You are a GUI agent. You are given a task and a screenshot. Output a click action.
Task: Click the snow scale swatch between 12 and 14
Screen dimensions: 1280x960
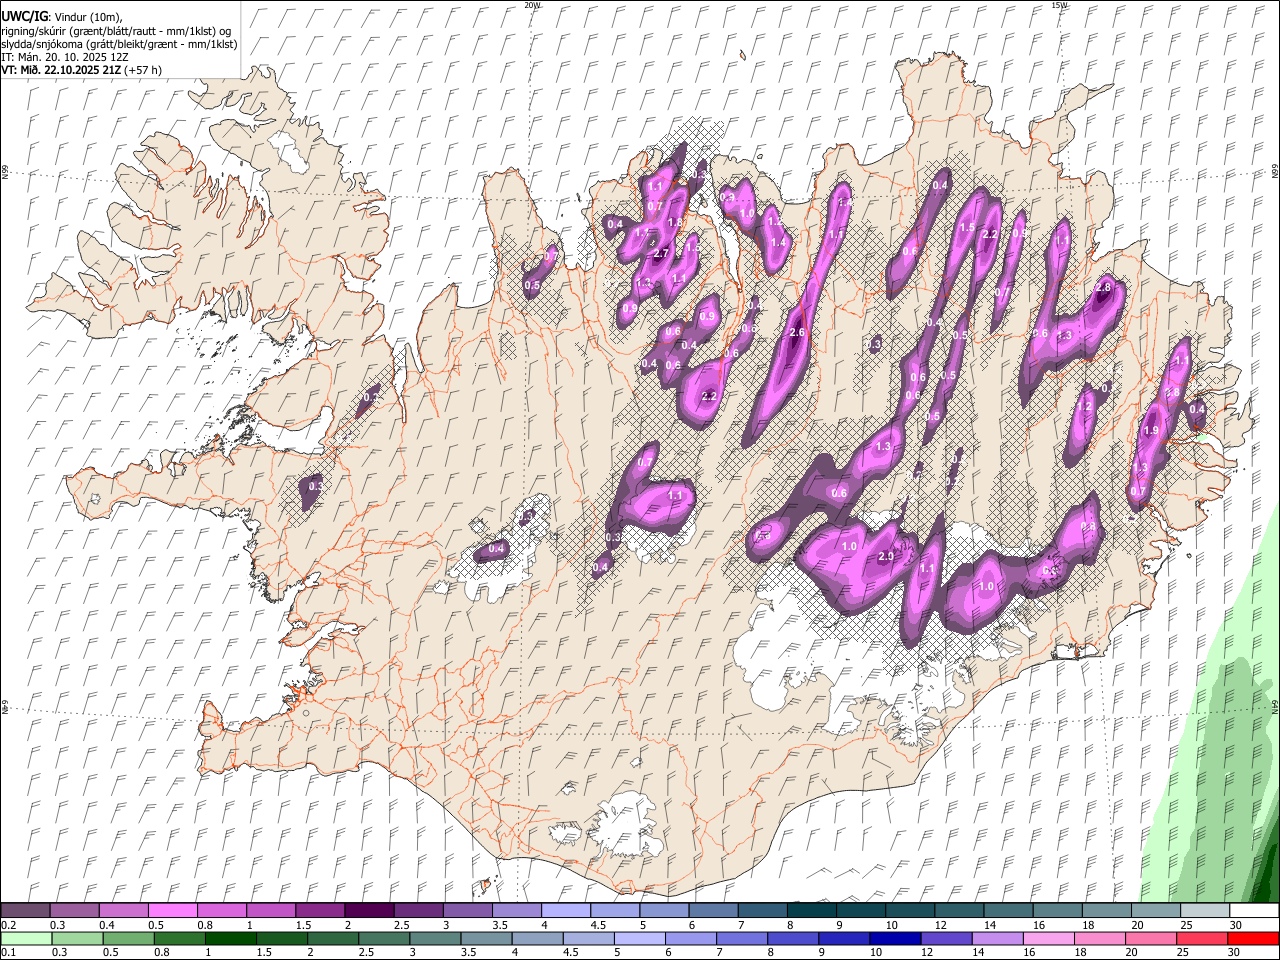point(958,910)
